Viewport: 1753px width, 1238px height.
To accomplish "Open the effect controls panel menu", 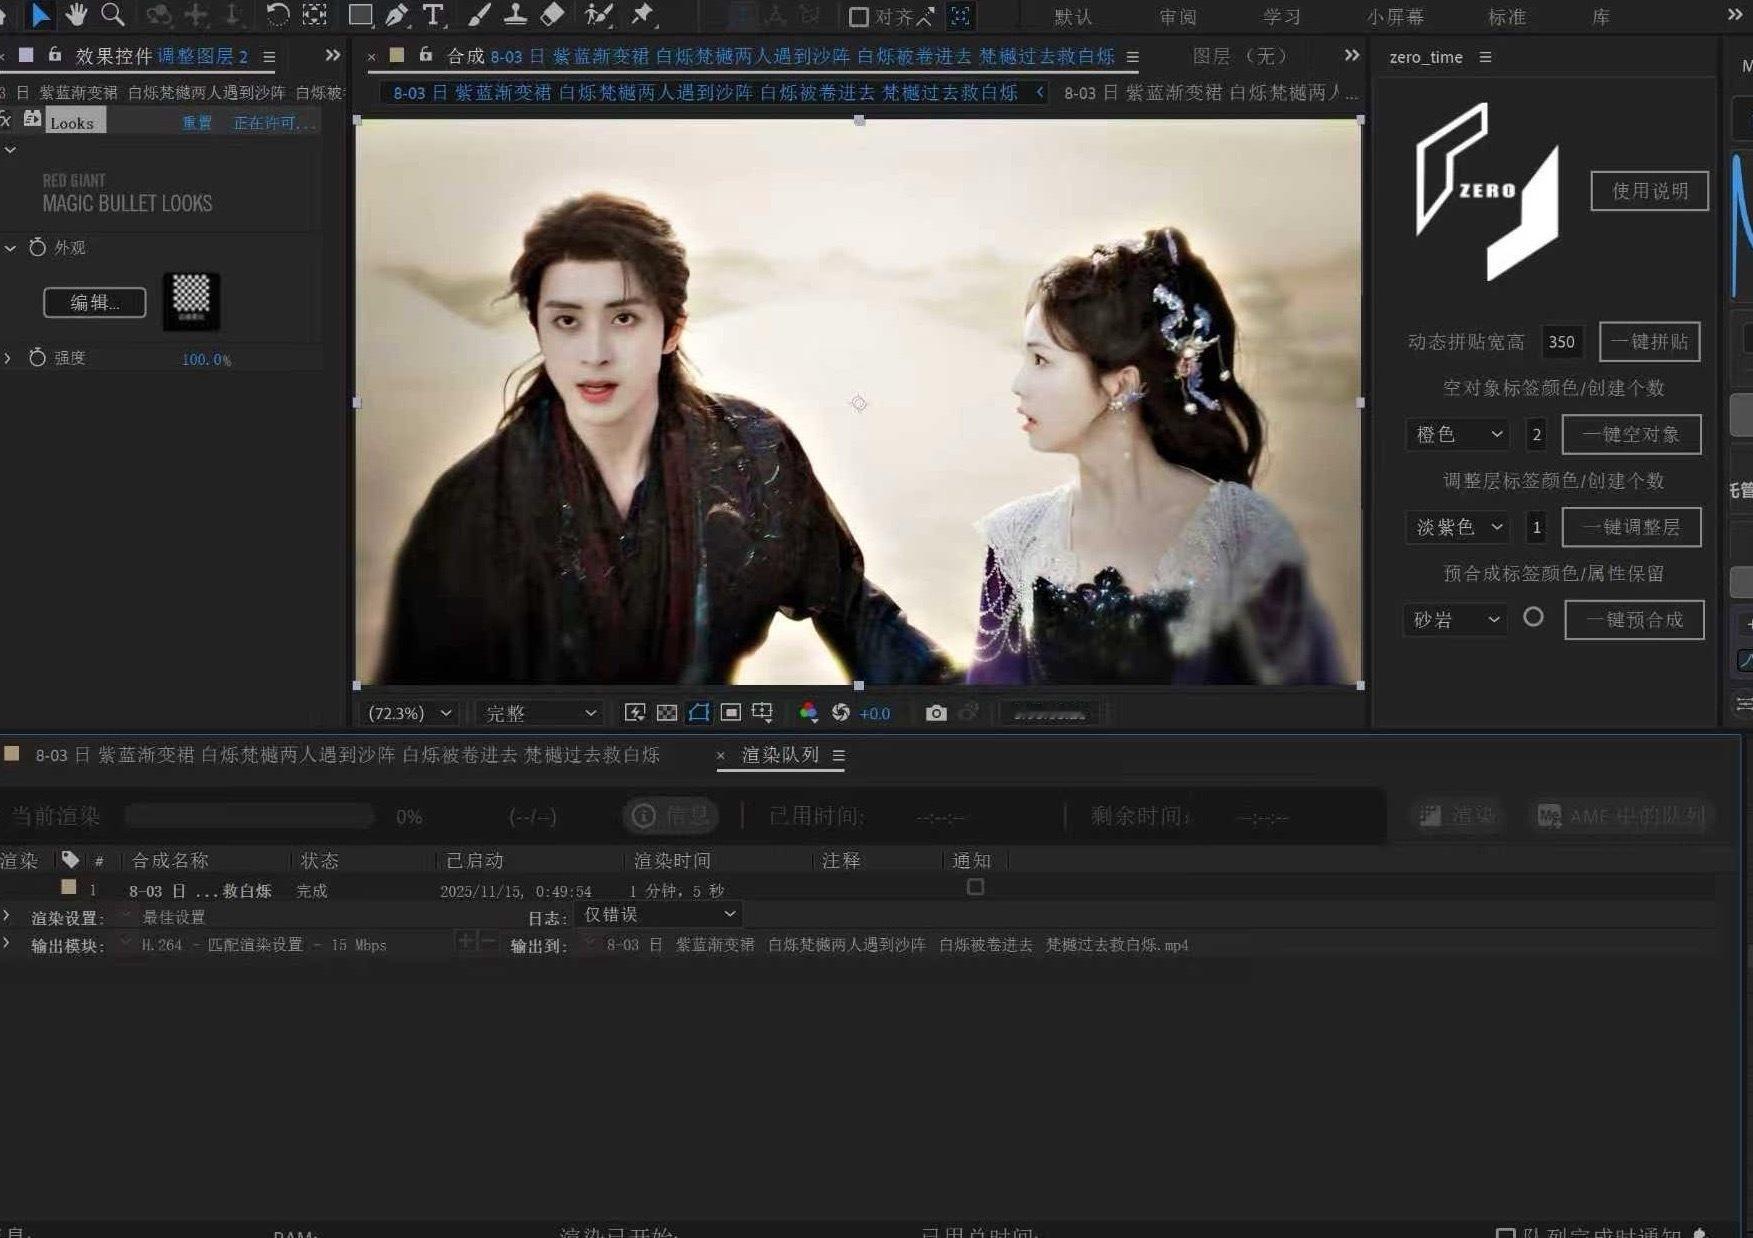I will [269, 57].
